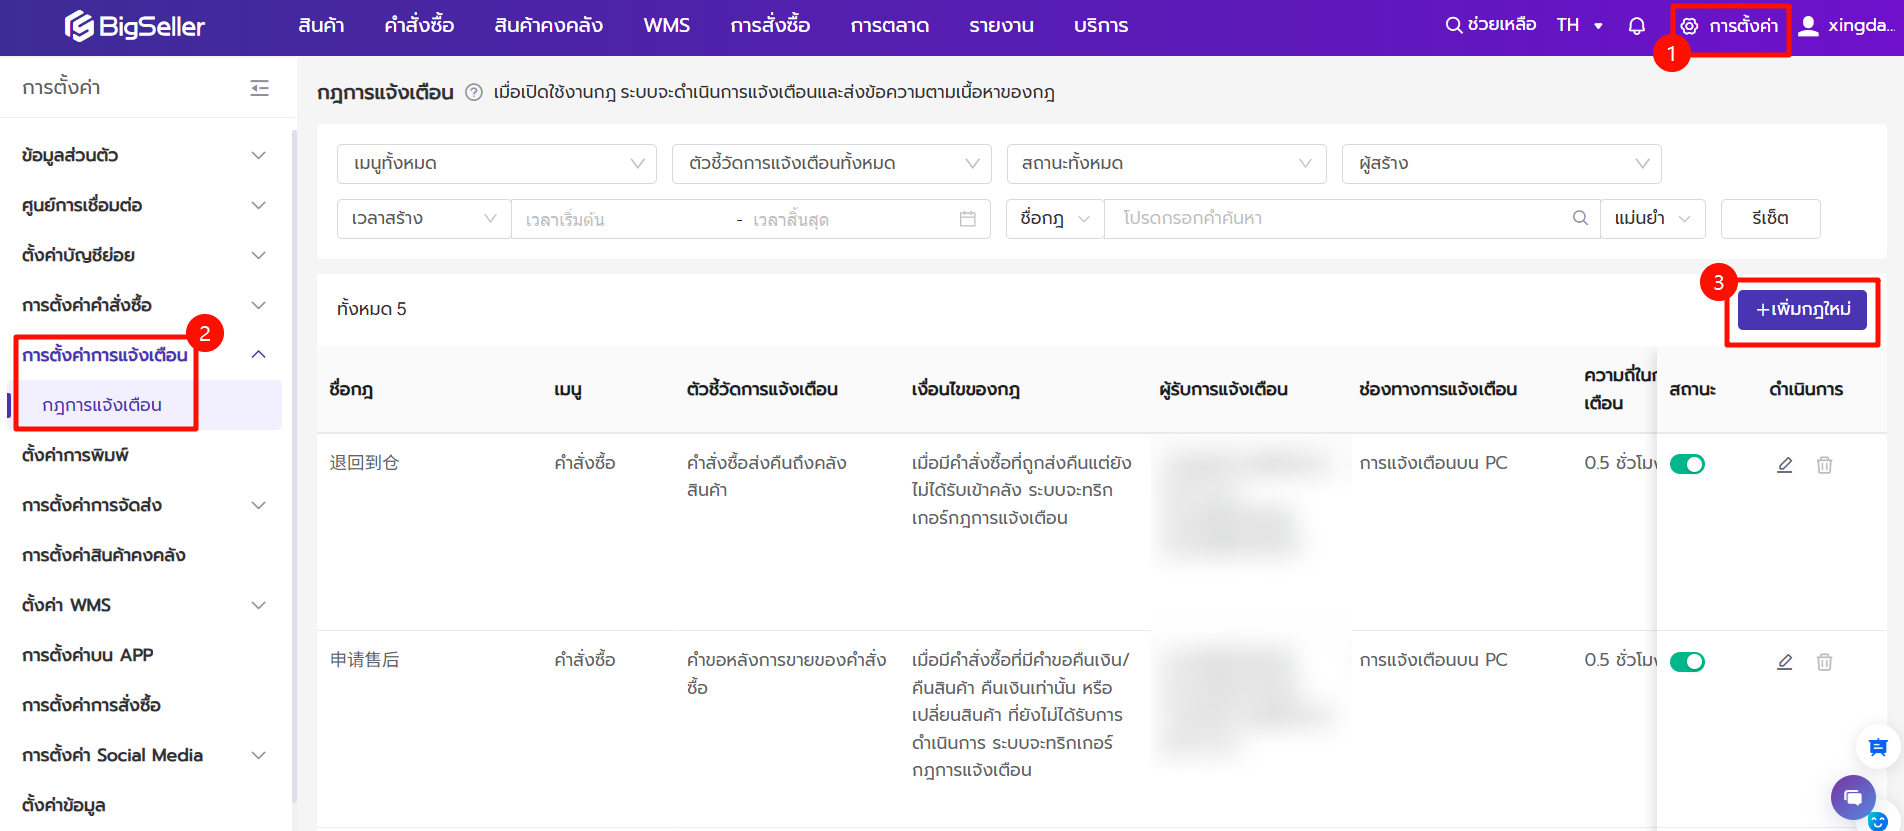Open the สินค้าคงคลัง top menu

point(548,26)
